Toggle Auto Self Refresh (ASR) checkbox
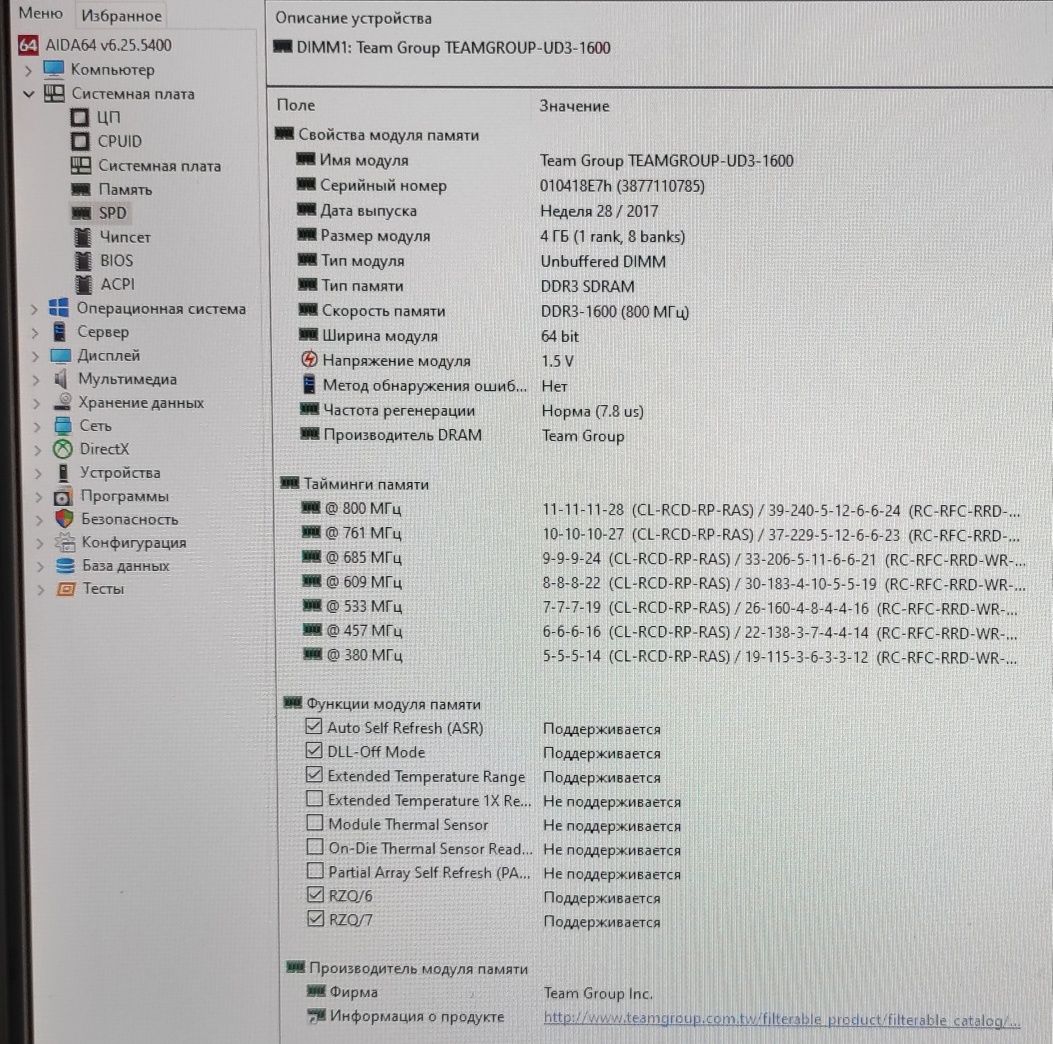The height and width of the screenshot is (1044, 1053). coord(314,726)
